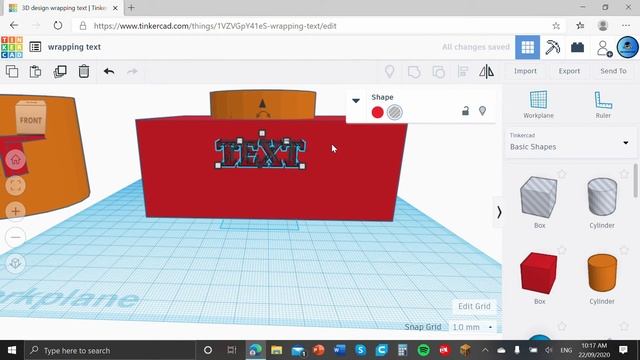
Task: Click the Import button
Action: (x=525, y=71)
